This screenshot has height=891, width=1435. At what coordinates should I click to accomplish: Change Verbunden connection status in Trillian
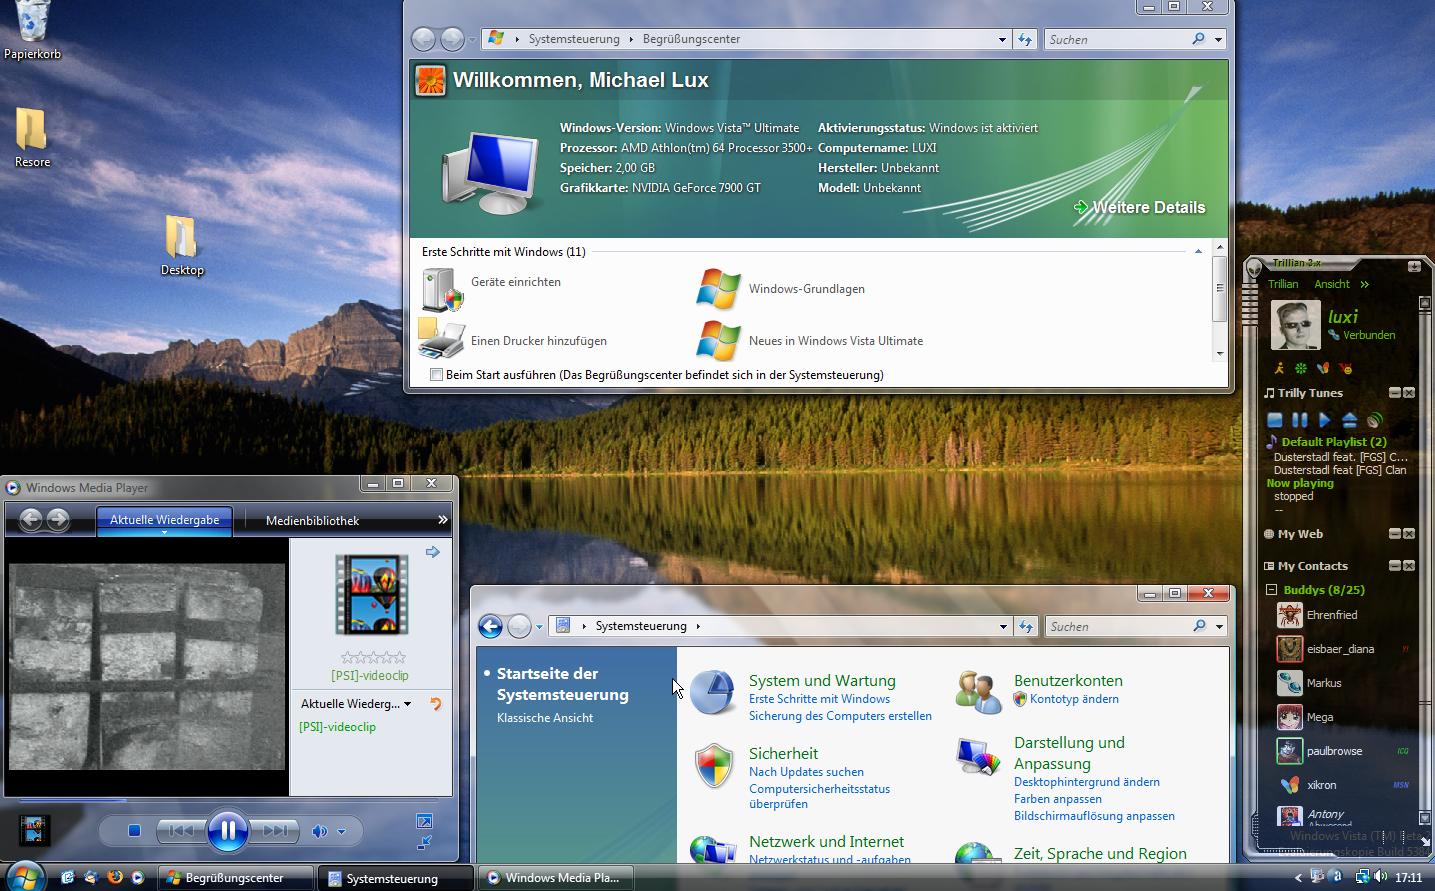point(1361,335)
